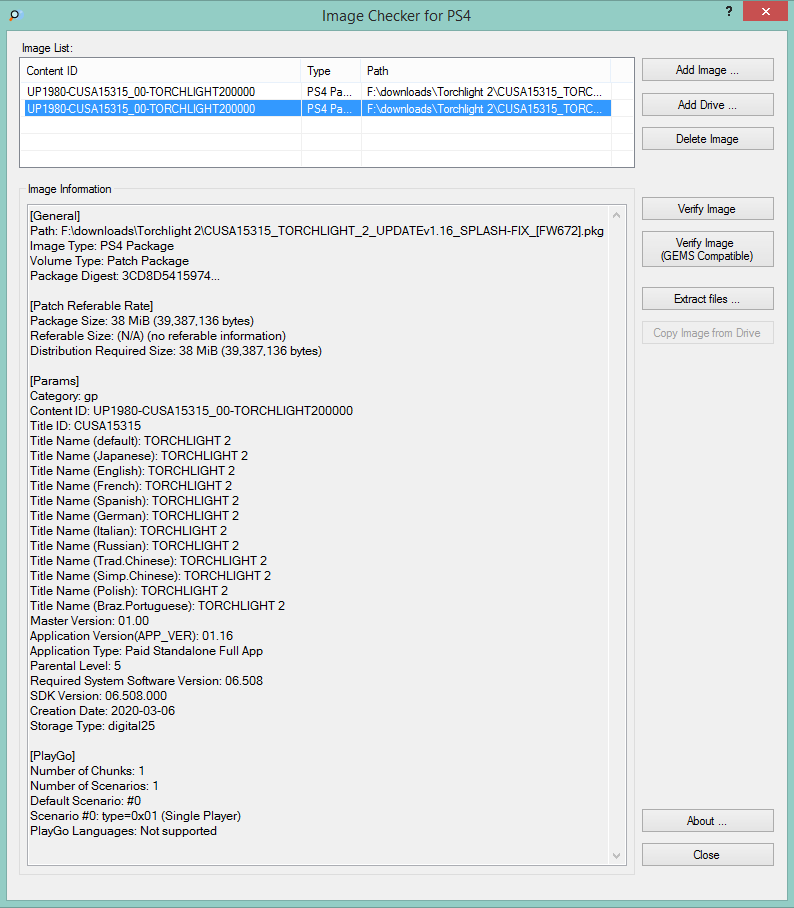Click the 'Category: gp' line
Image resolution: width=794 pixels, height=908 pixels.
tap(64, 396)
